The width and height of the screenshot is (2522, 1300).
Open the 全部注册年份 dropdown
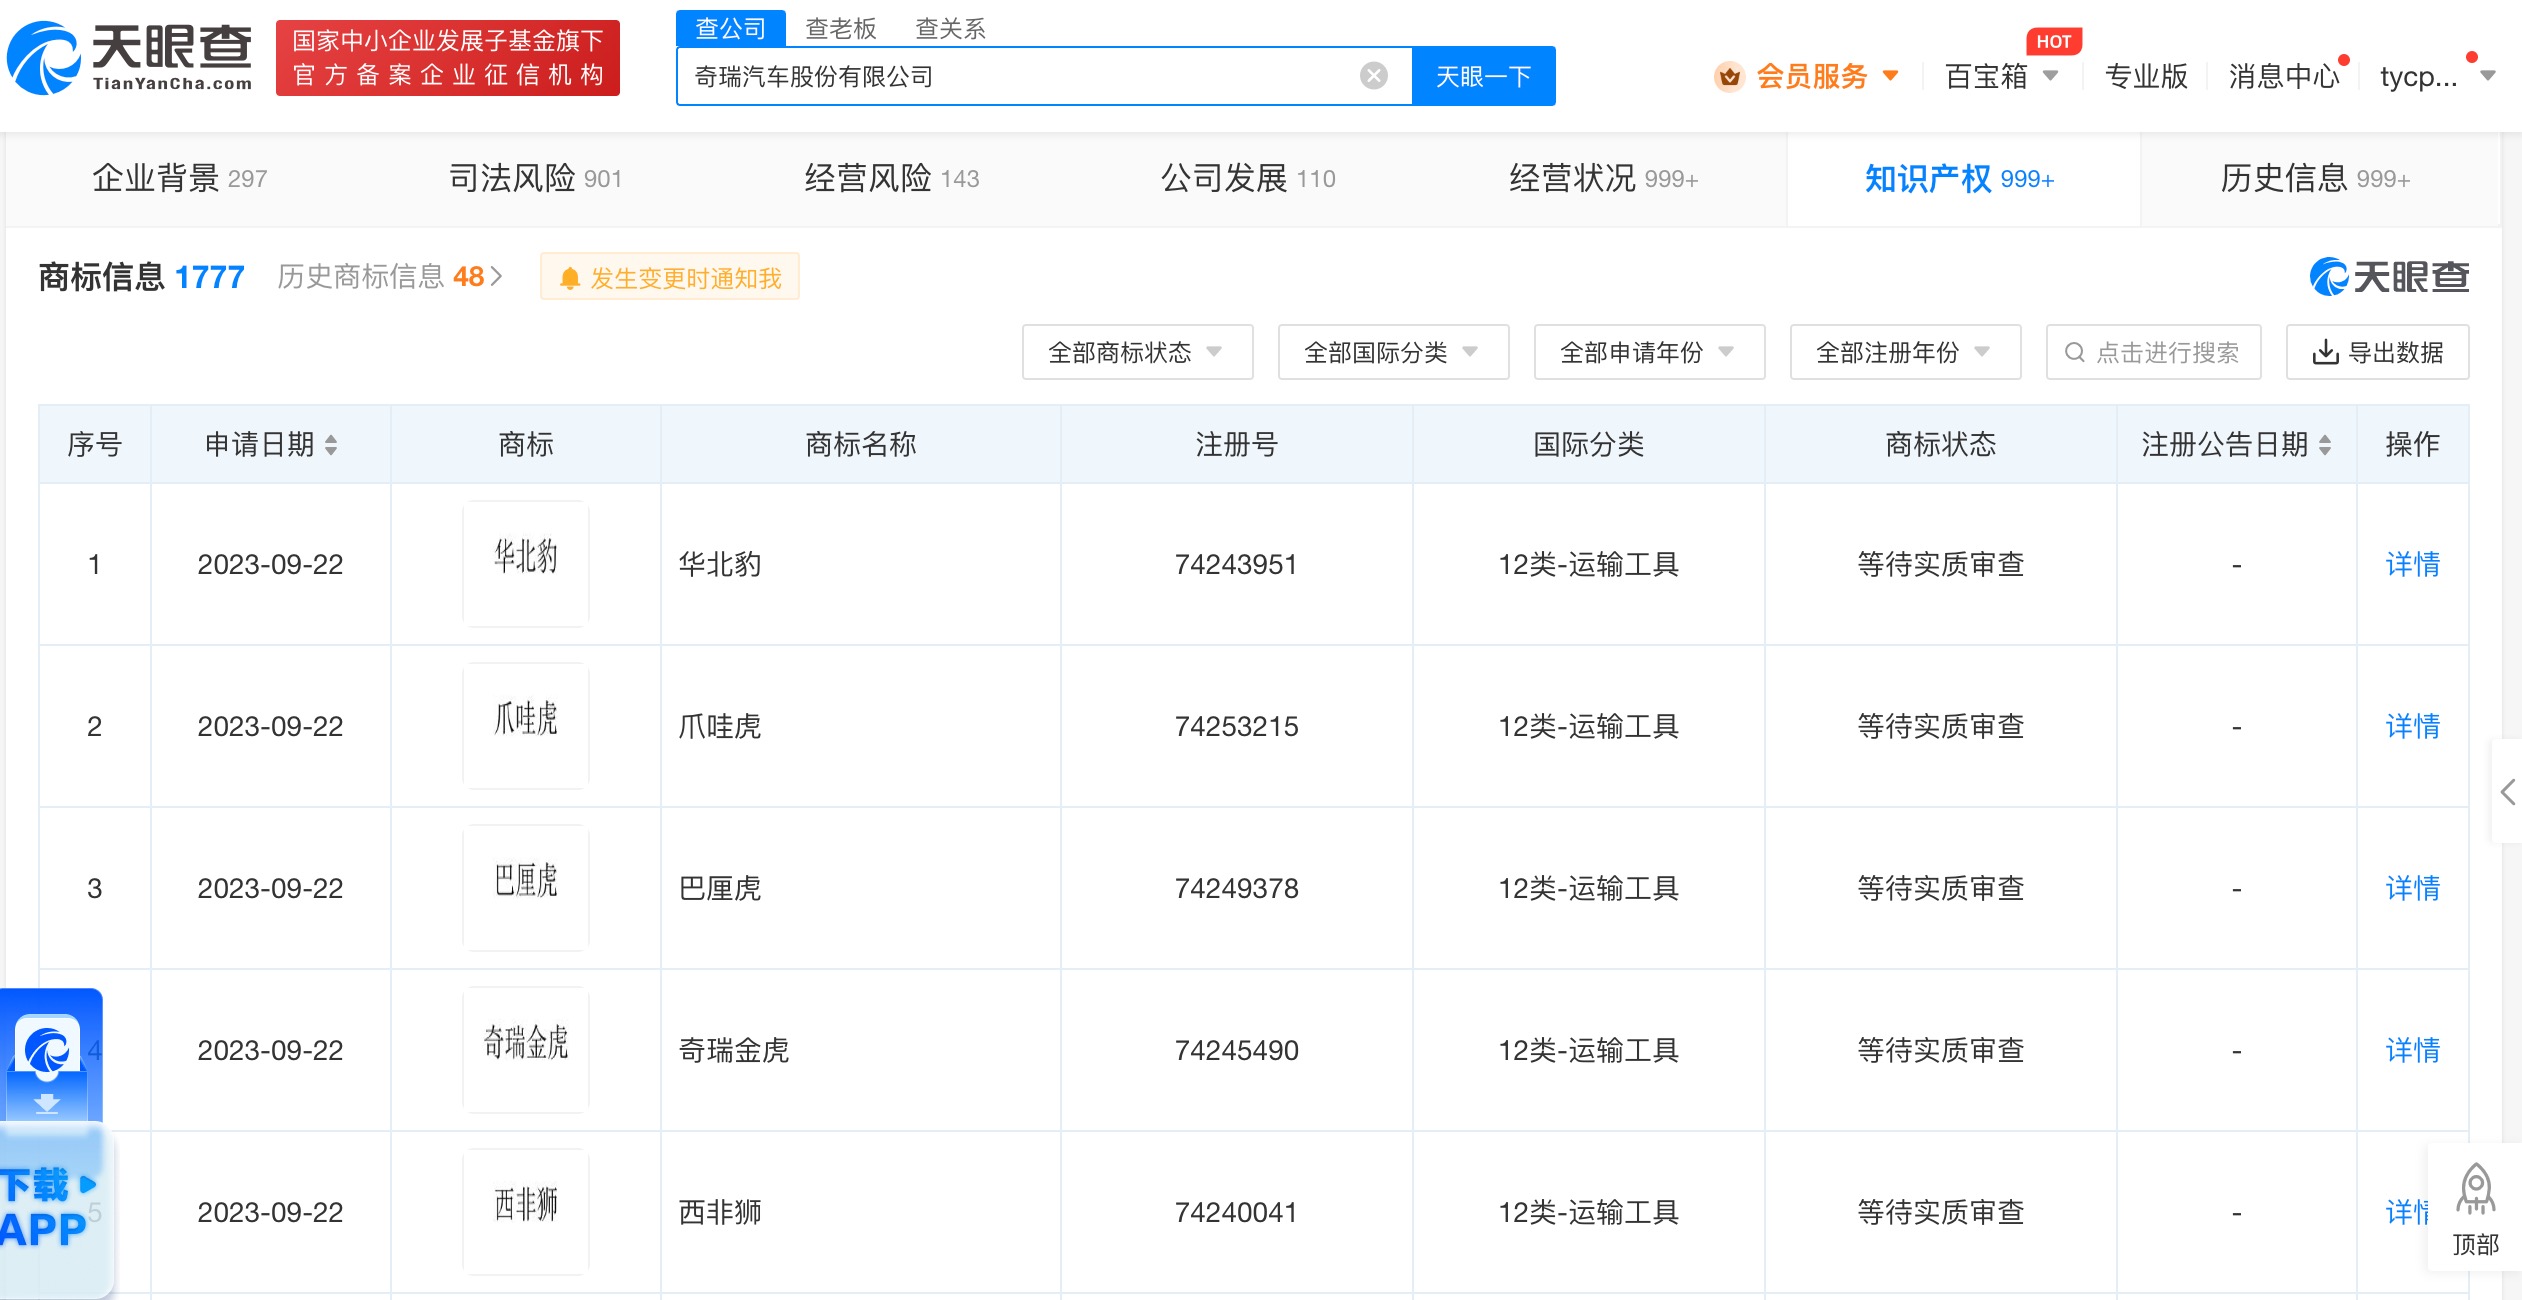pos(1905,352)
